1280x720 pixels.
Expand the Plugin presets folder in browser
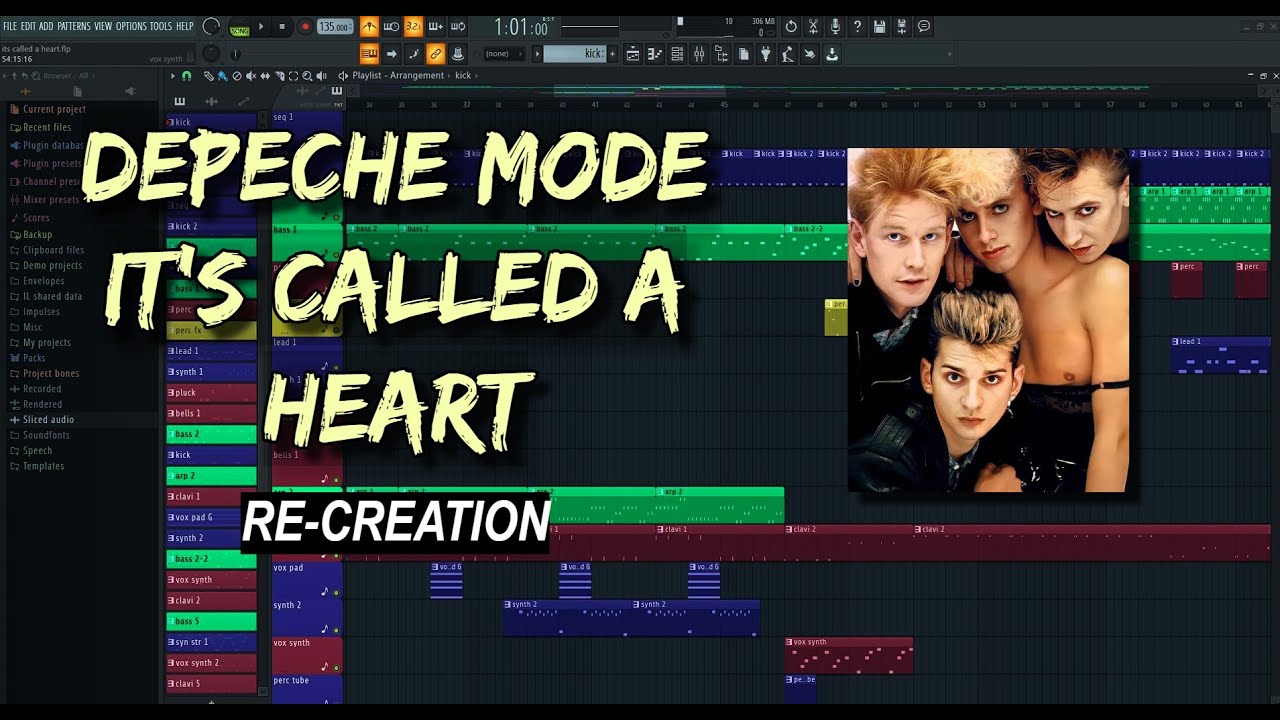(46, 164)
